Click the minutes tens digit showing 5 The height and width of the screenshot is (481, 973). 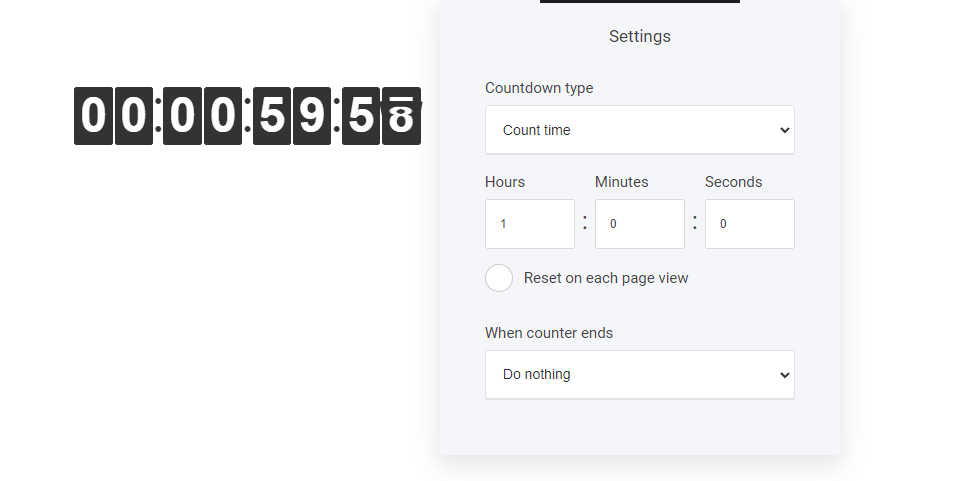coord(271,116)
